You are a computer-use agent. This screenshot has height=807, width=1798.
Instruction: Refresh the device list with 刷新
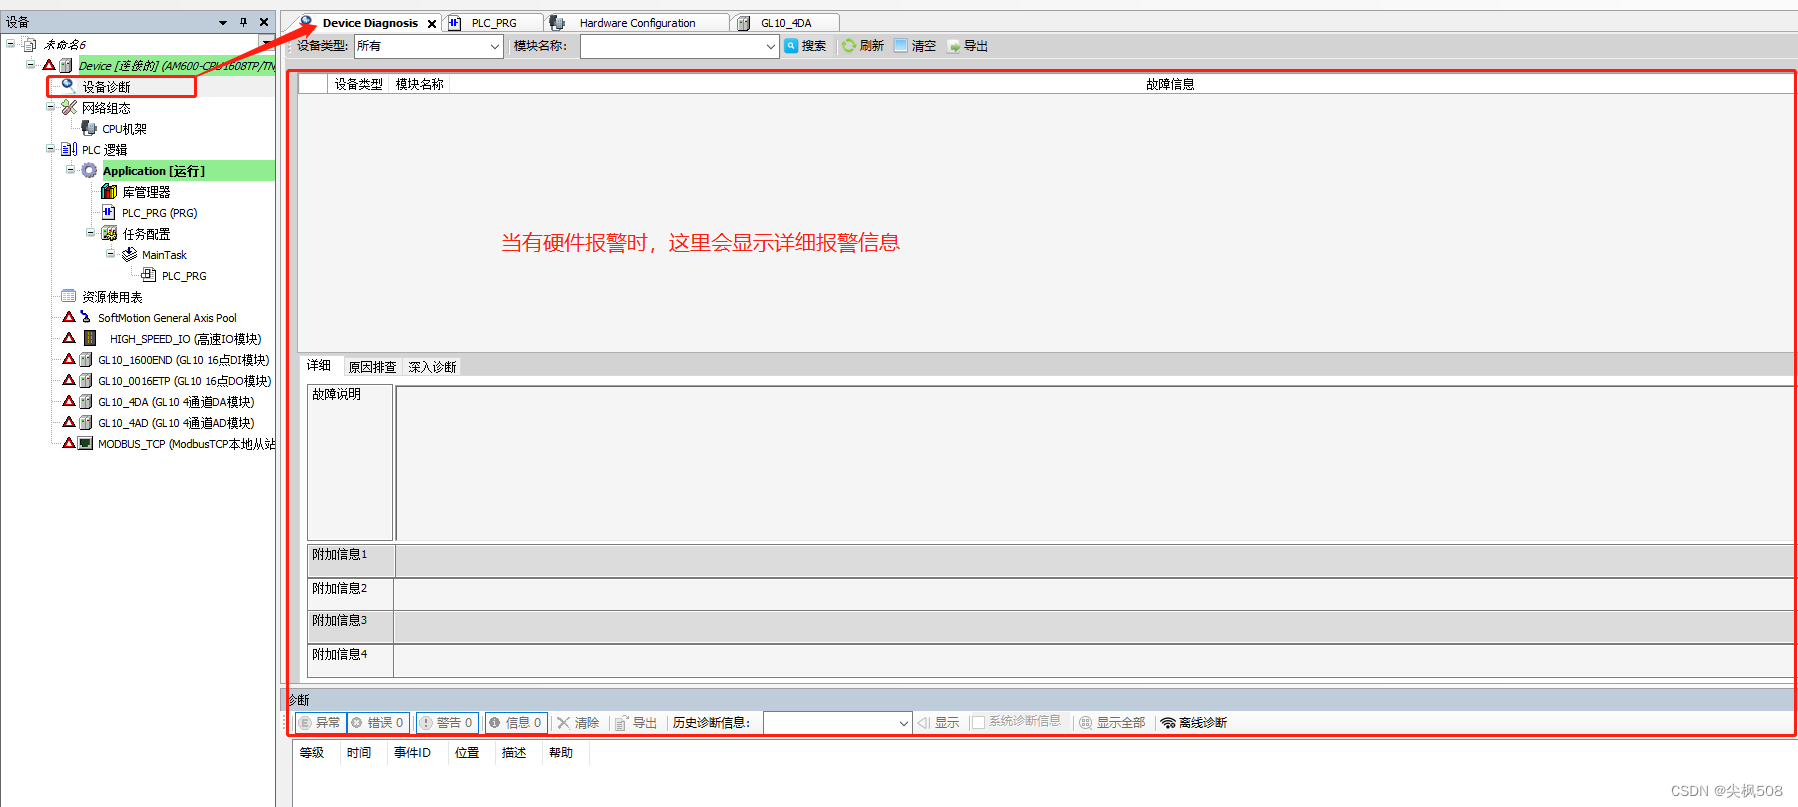tap(863, 46)
